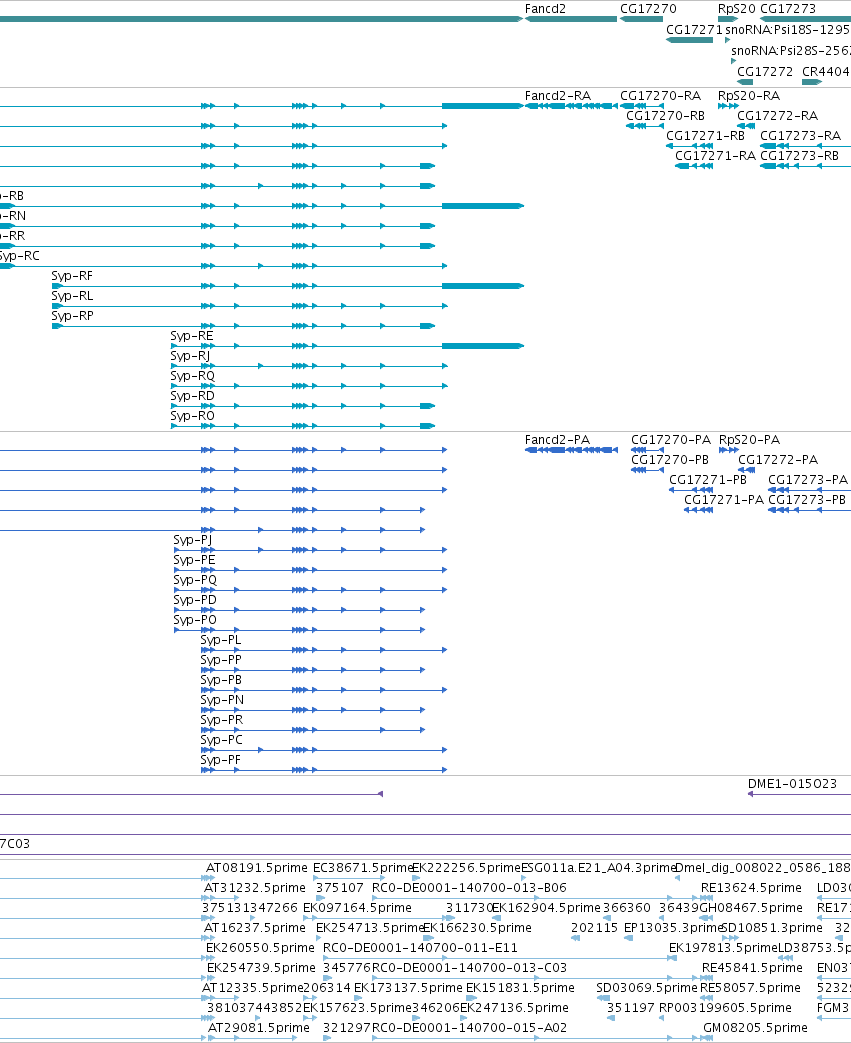The width and height of the screenshot is (851, 1043).
Task: Select the CG17270-PA protein label
Action: (x=671, y=440)
